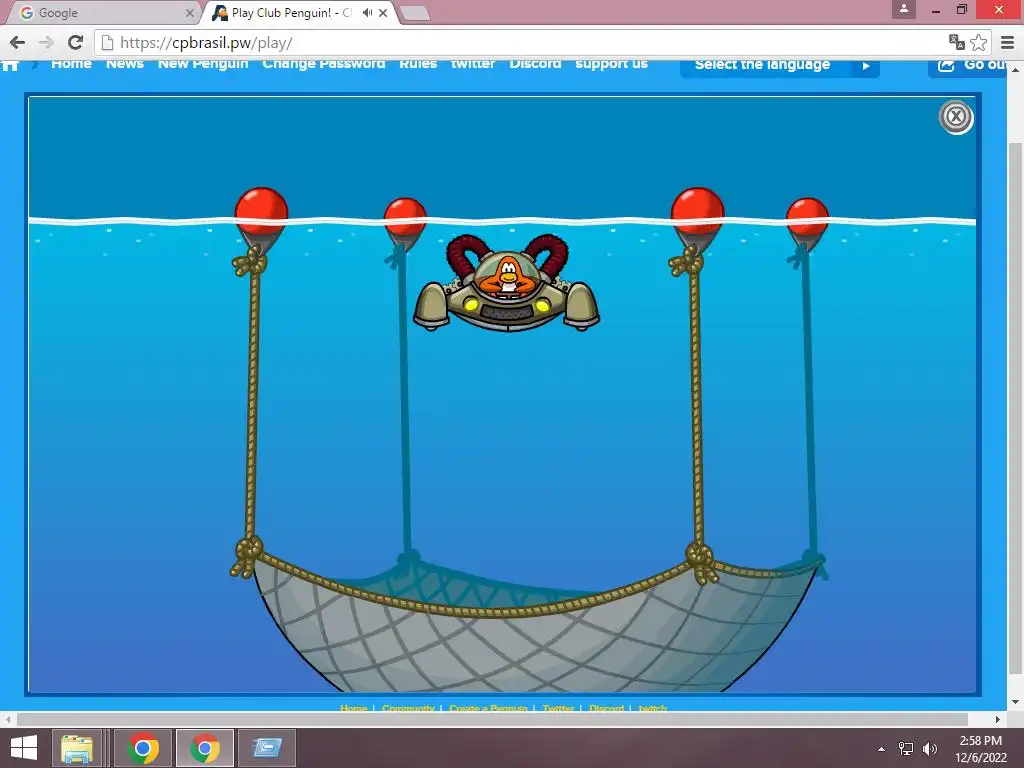Open the Rules link
Screen dimensions: 1024x768
point(418,64)
